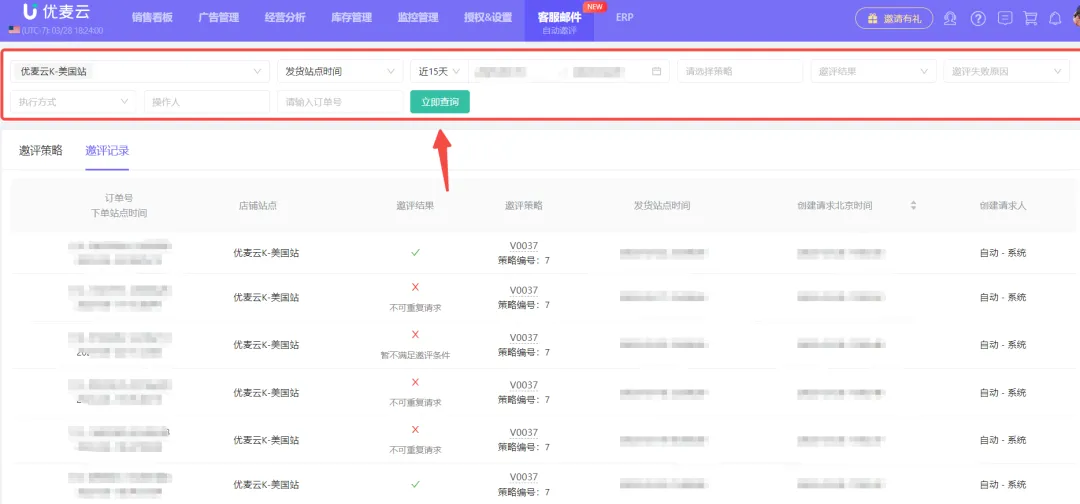
Task: Sort by 创建请求北京时间 column arrows
Action: point(913,205)
